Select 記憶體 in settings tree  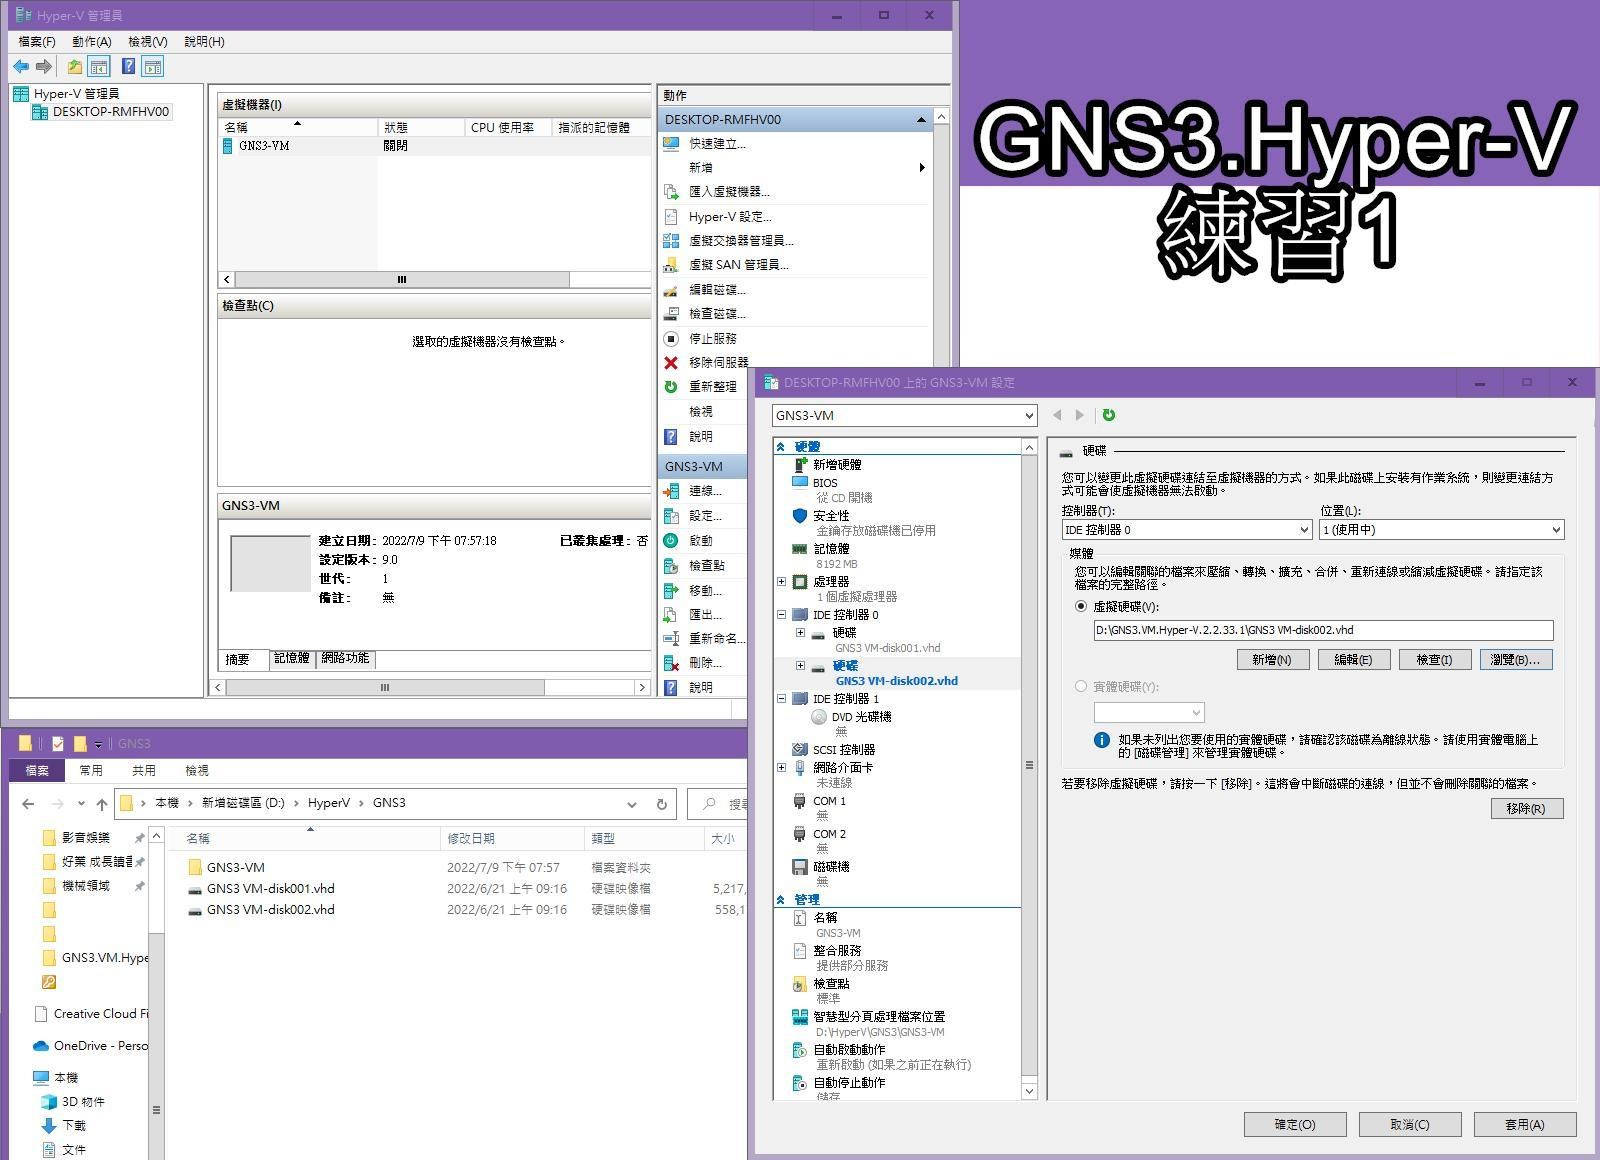[x=831, y=549]
